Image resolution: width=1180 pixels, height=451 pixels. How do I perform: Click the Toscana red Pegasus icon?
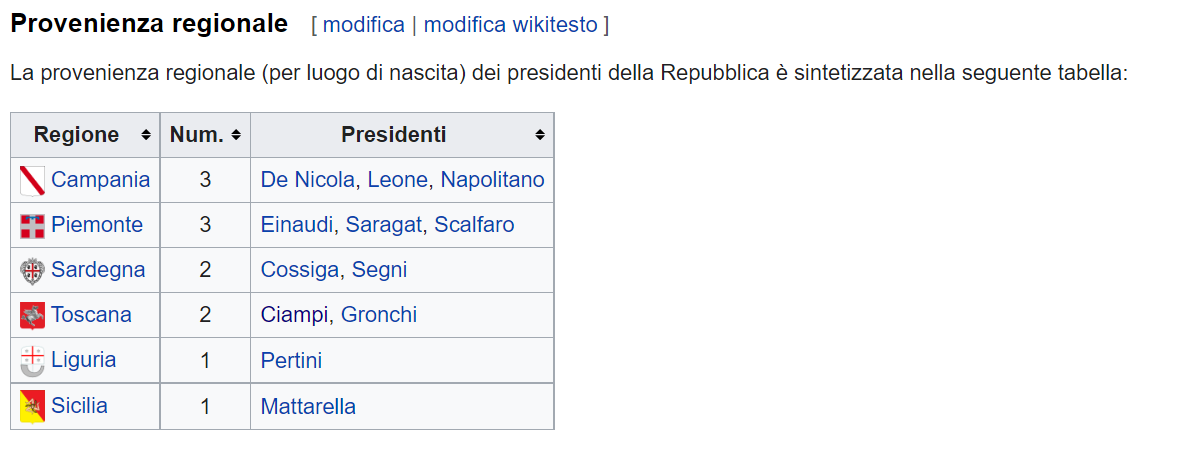pos(32,315)
